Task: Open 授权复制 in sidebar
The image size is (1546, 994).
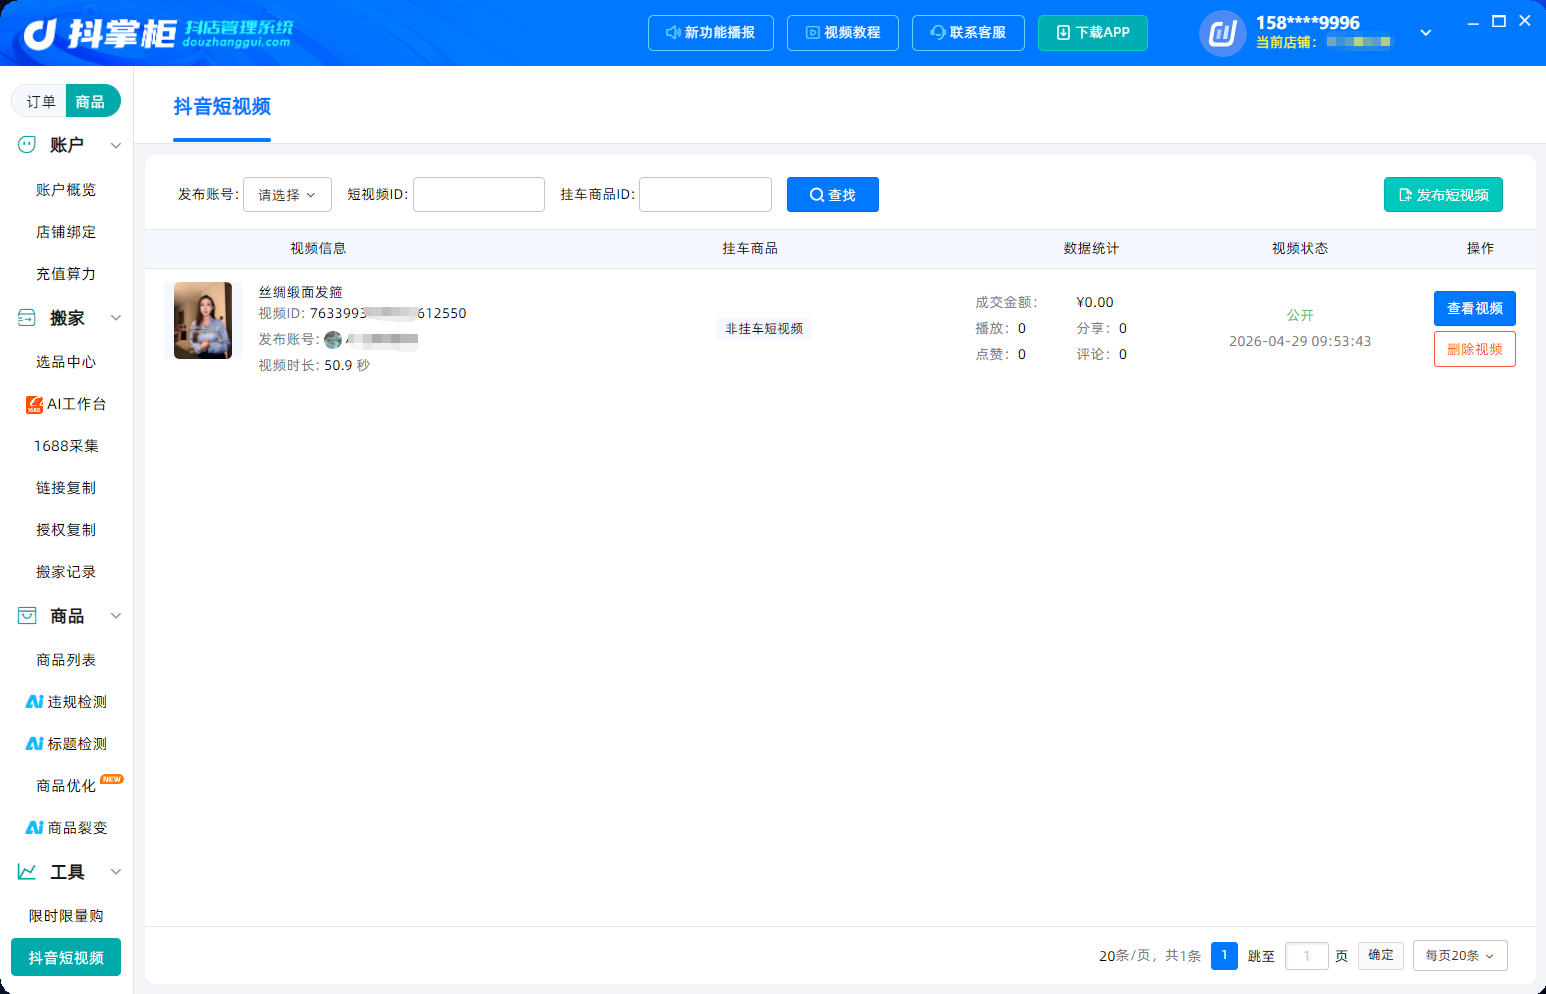Action: tap(66, 530)
